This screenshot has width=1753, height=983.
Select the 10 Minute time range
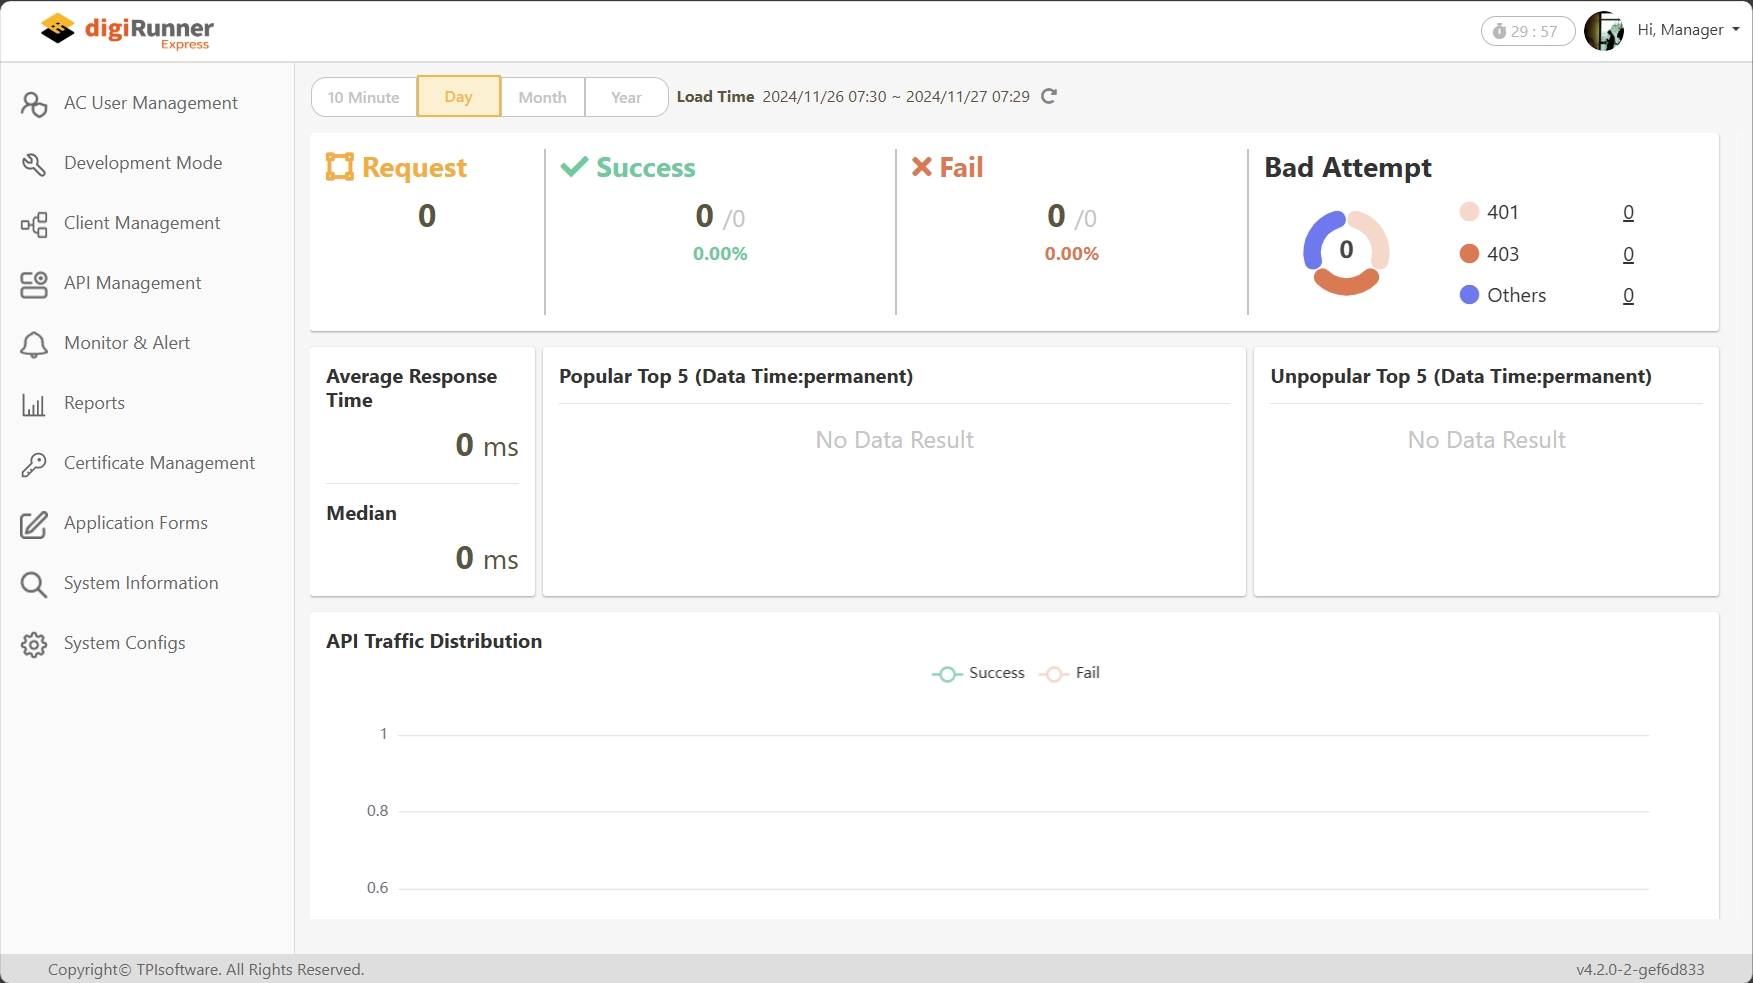(364, 97)
